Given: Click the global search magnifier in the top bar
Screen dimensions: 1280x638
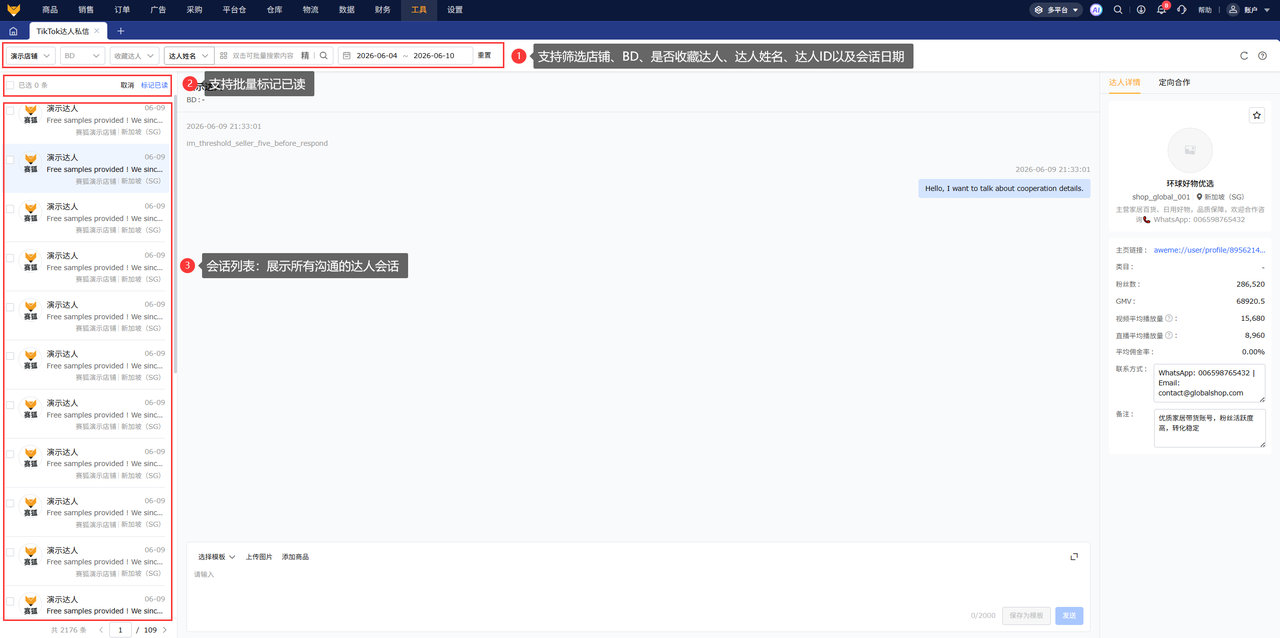Looking at the screenshot, I should [x=1118, y=10].
